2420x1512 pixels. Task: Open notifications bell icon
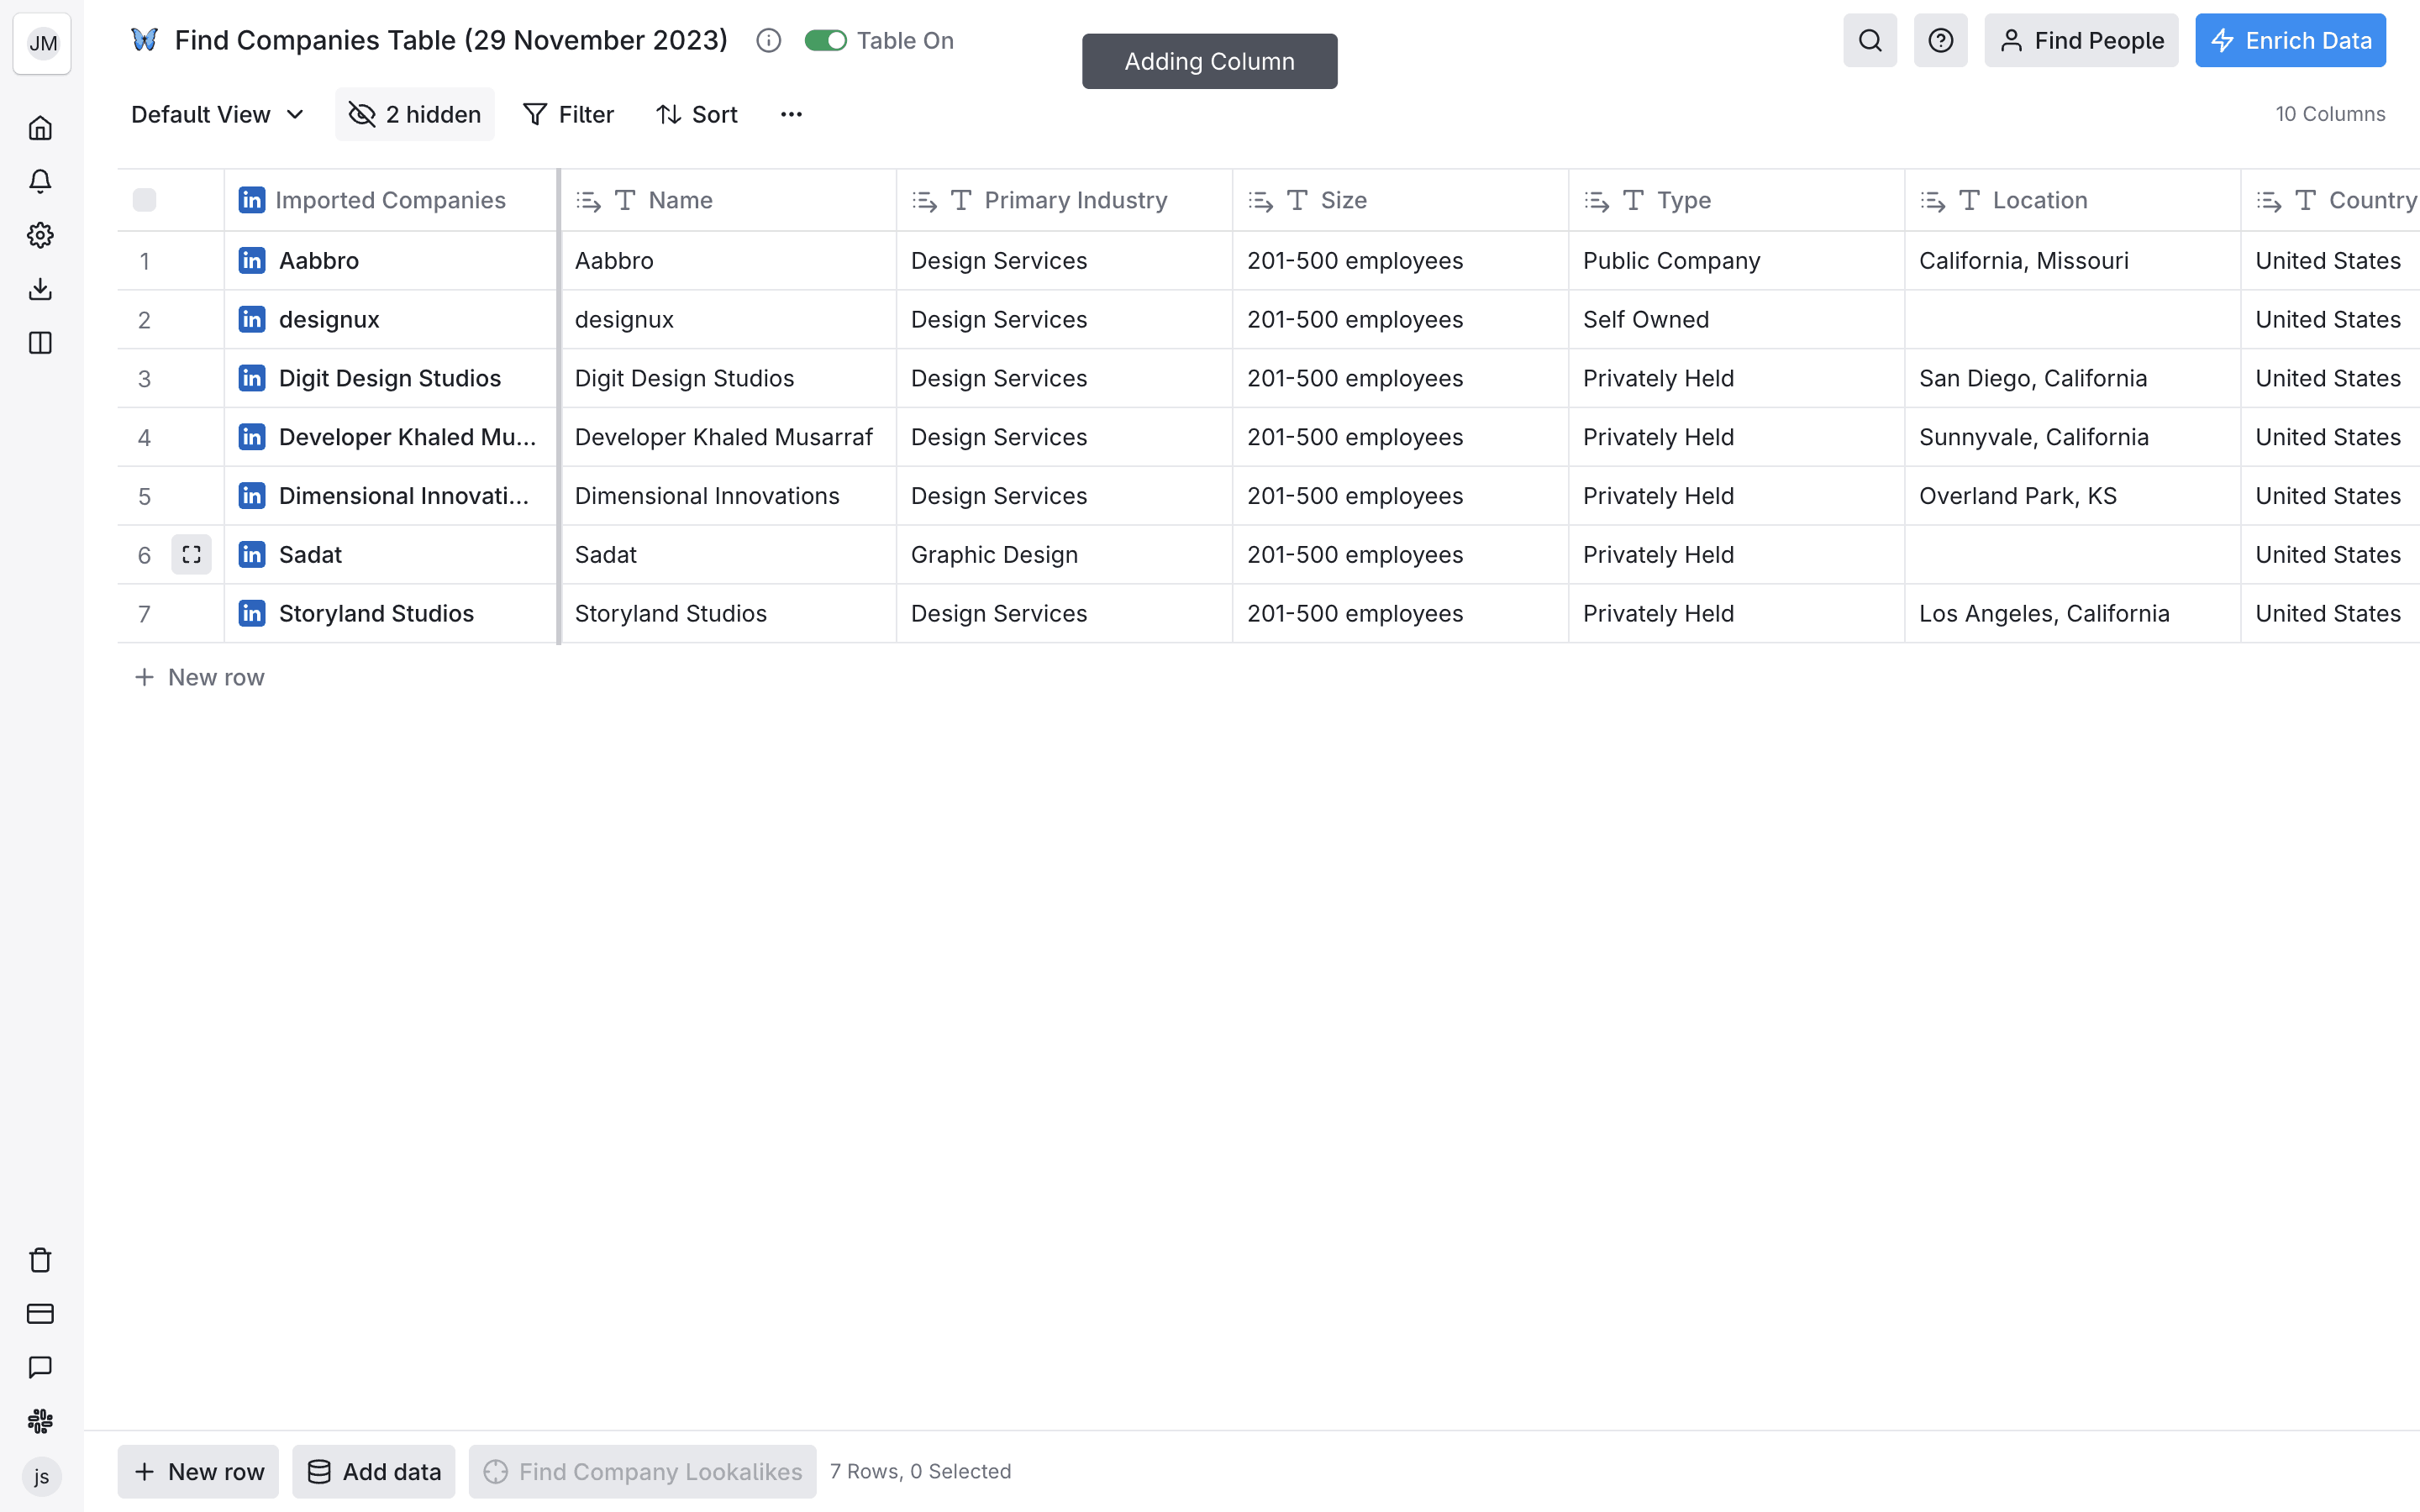point(40,181)
